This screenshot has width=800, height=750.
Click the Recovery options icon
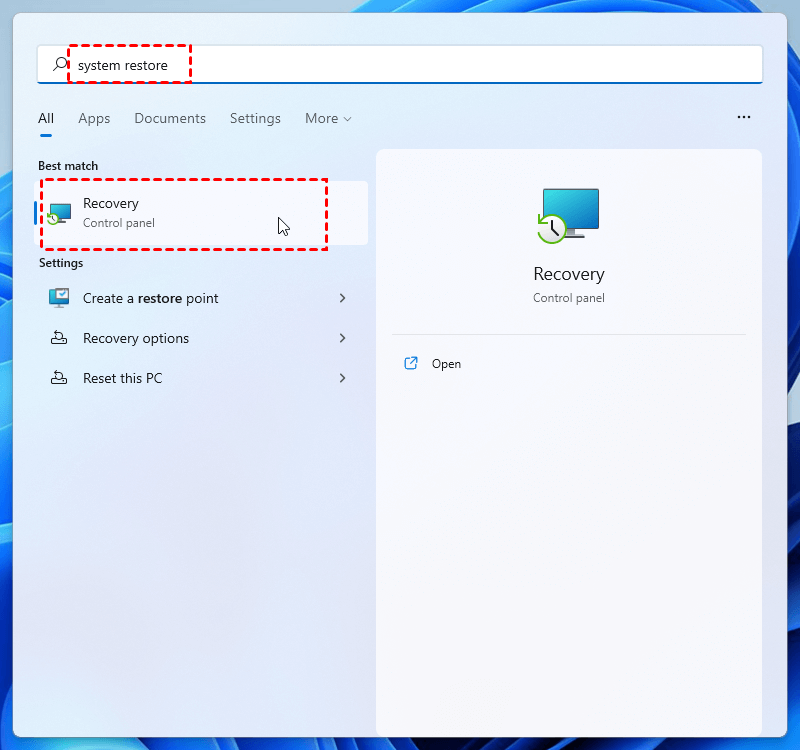(x=59, y=338)
